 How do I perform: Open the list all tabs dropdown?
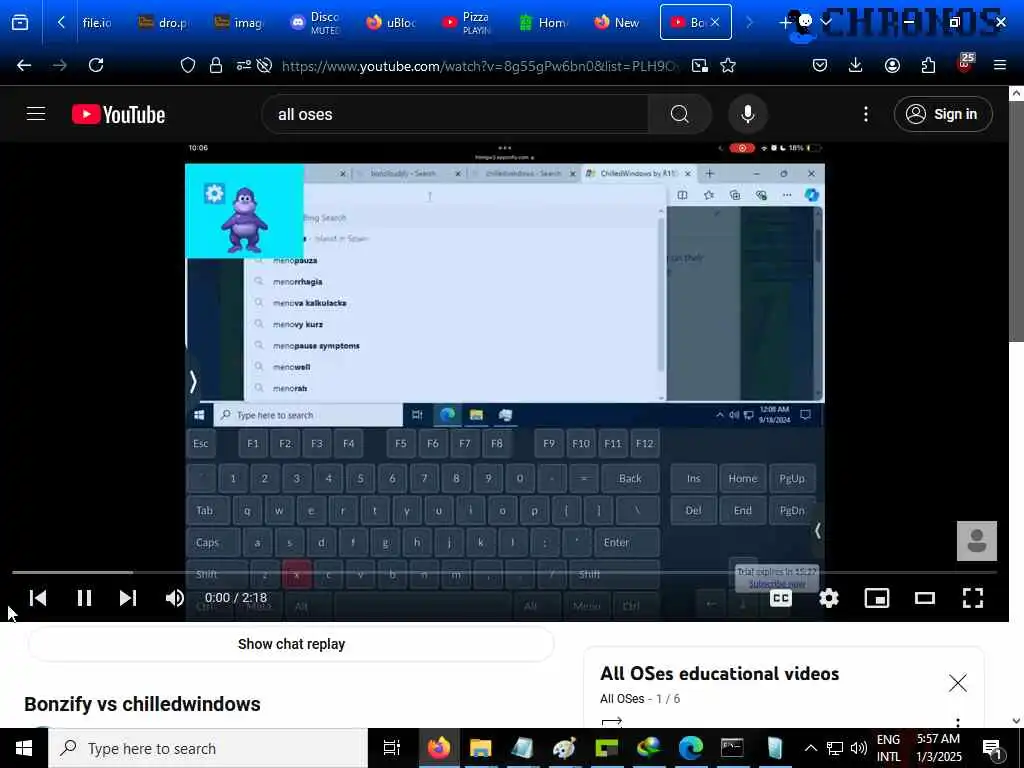(825, 23)
